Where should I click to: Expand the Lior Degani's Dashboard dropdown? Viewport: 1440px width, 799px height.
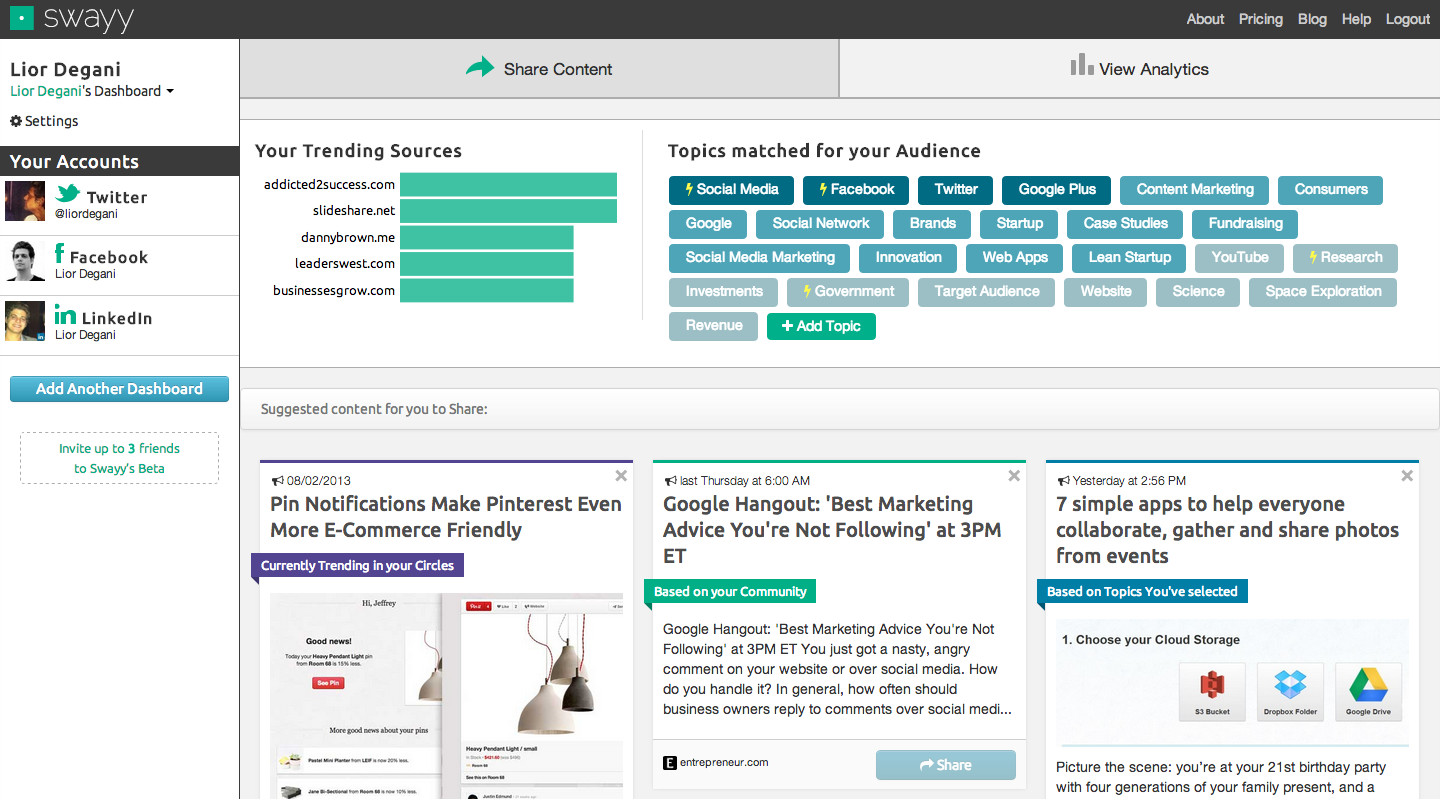(170, 91)
